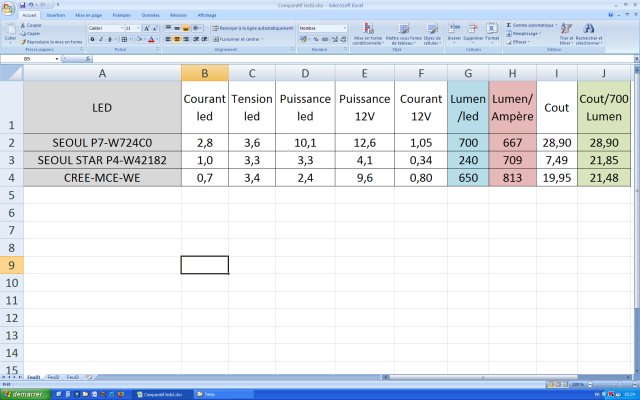Open the fx insert function dialog
The width and height of the screenshot is (640, 400).
[x=88, y=59]
